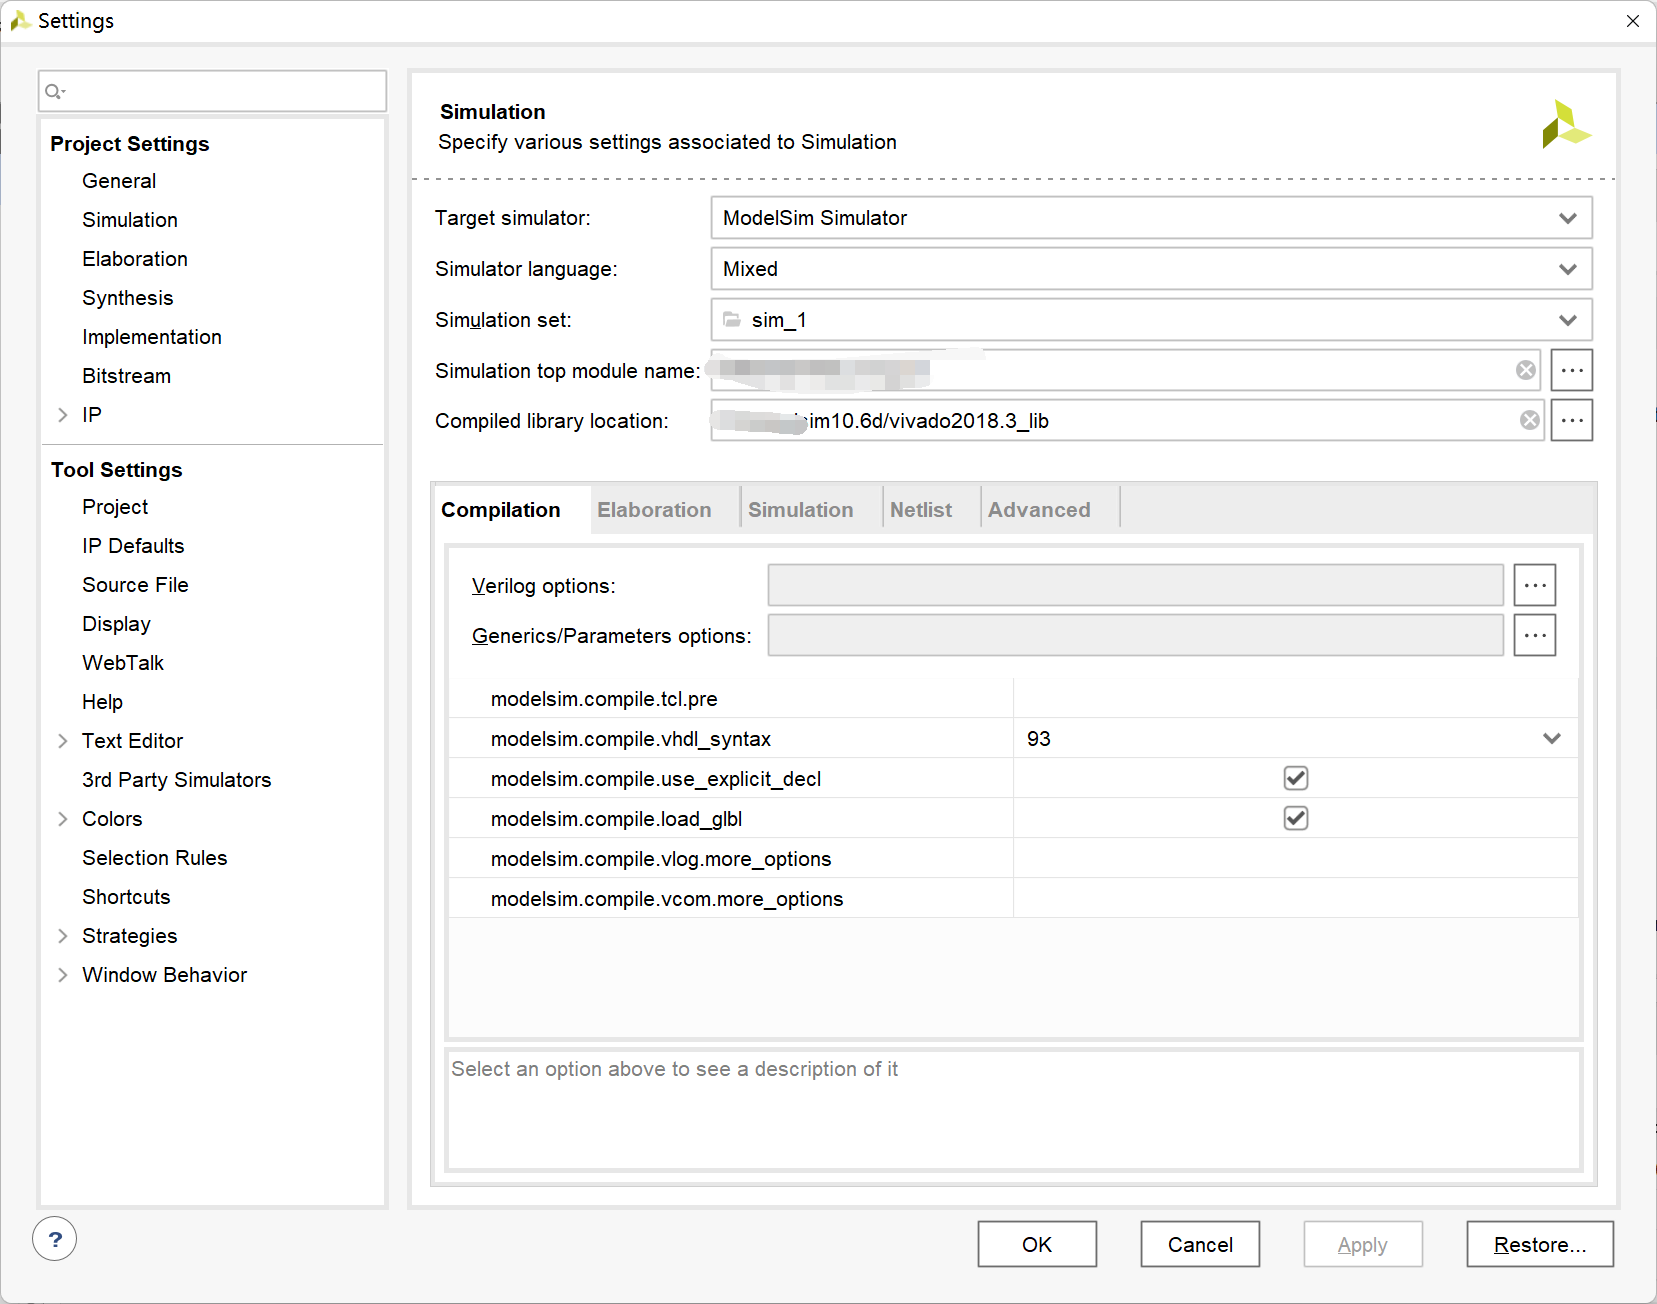Image resolution: width=1657 pixels, height=1304 pixels.
Task: Click the OK button
Action: tap(1036, 1245)
